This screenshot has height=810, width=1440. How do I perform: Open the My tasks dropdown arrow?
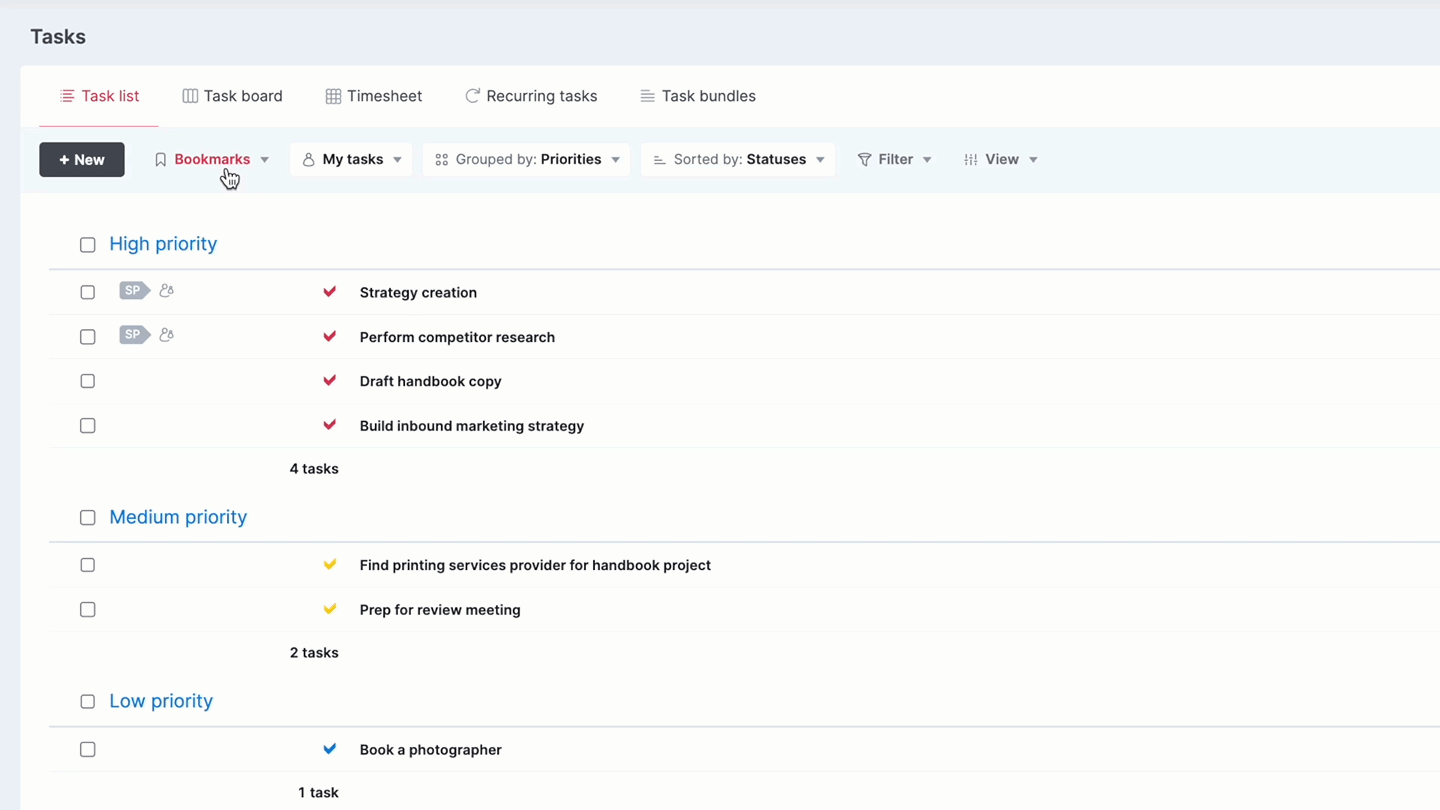point(397,160)
